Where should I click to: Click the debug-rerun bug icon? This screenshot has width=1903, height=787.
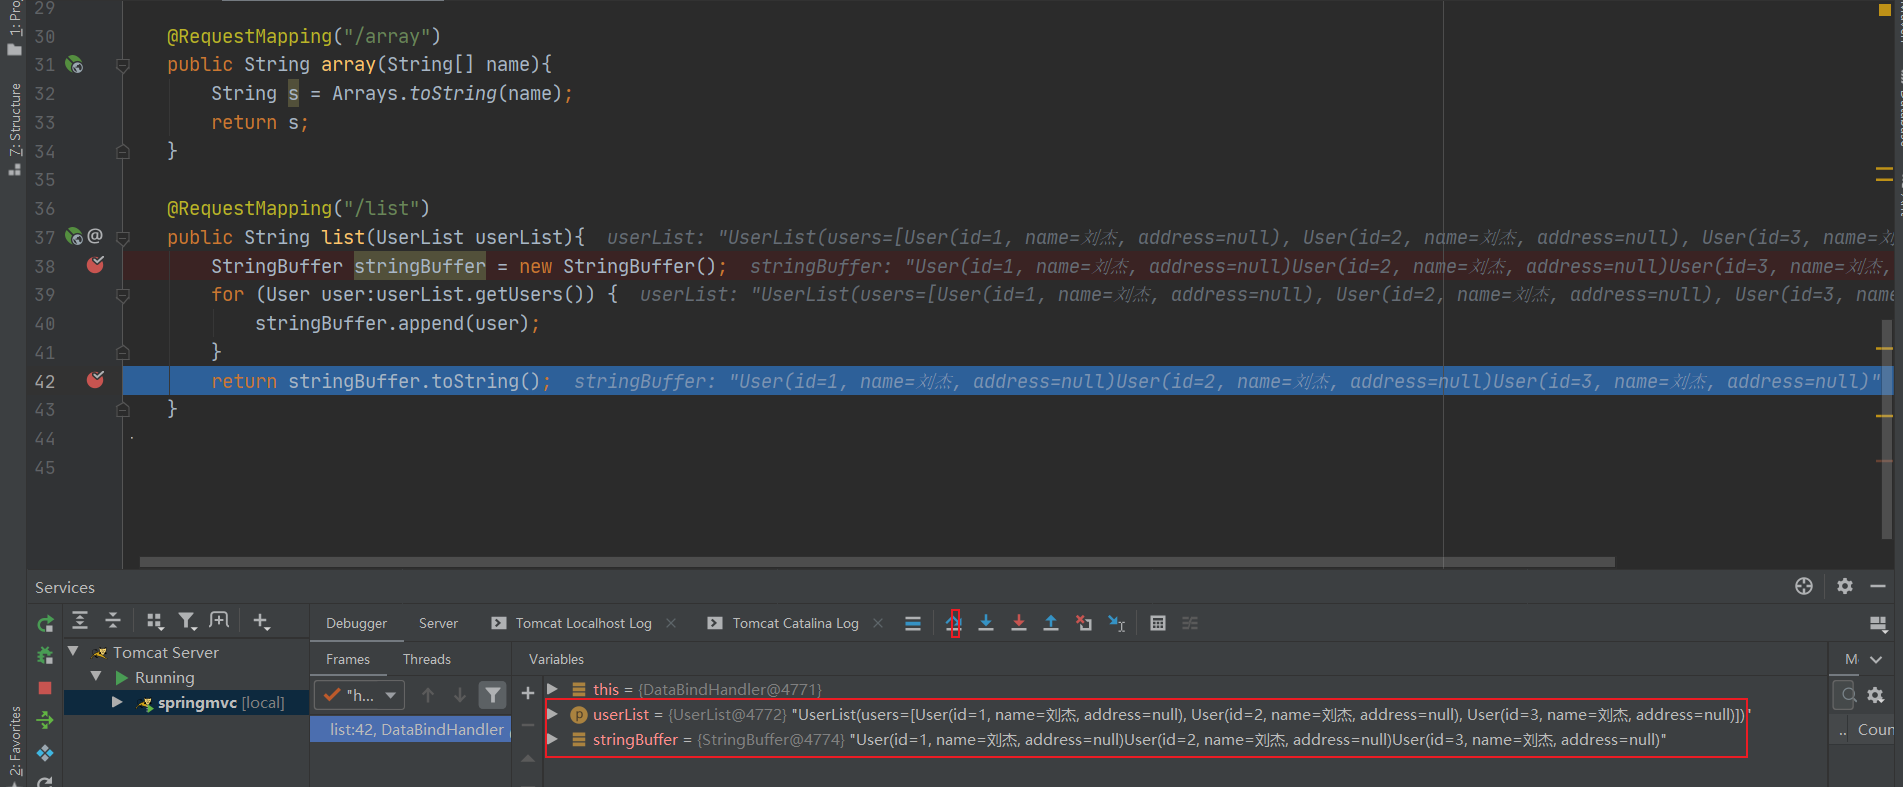coord(45,656)
